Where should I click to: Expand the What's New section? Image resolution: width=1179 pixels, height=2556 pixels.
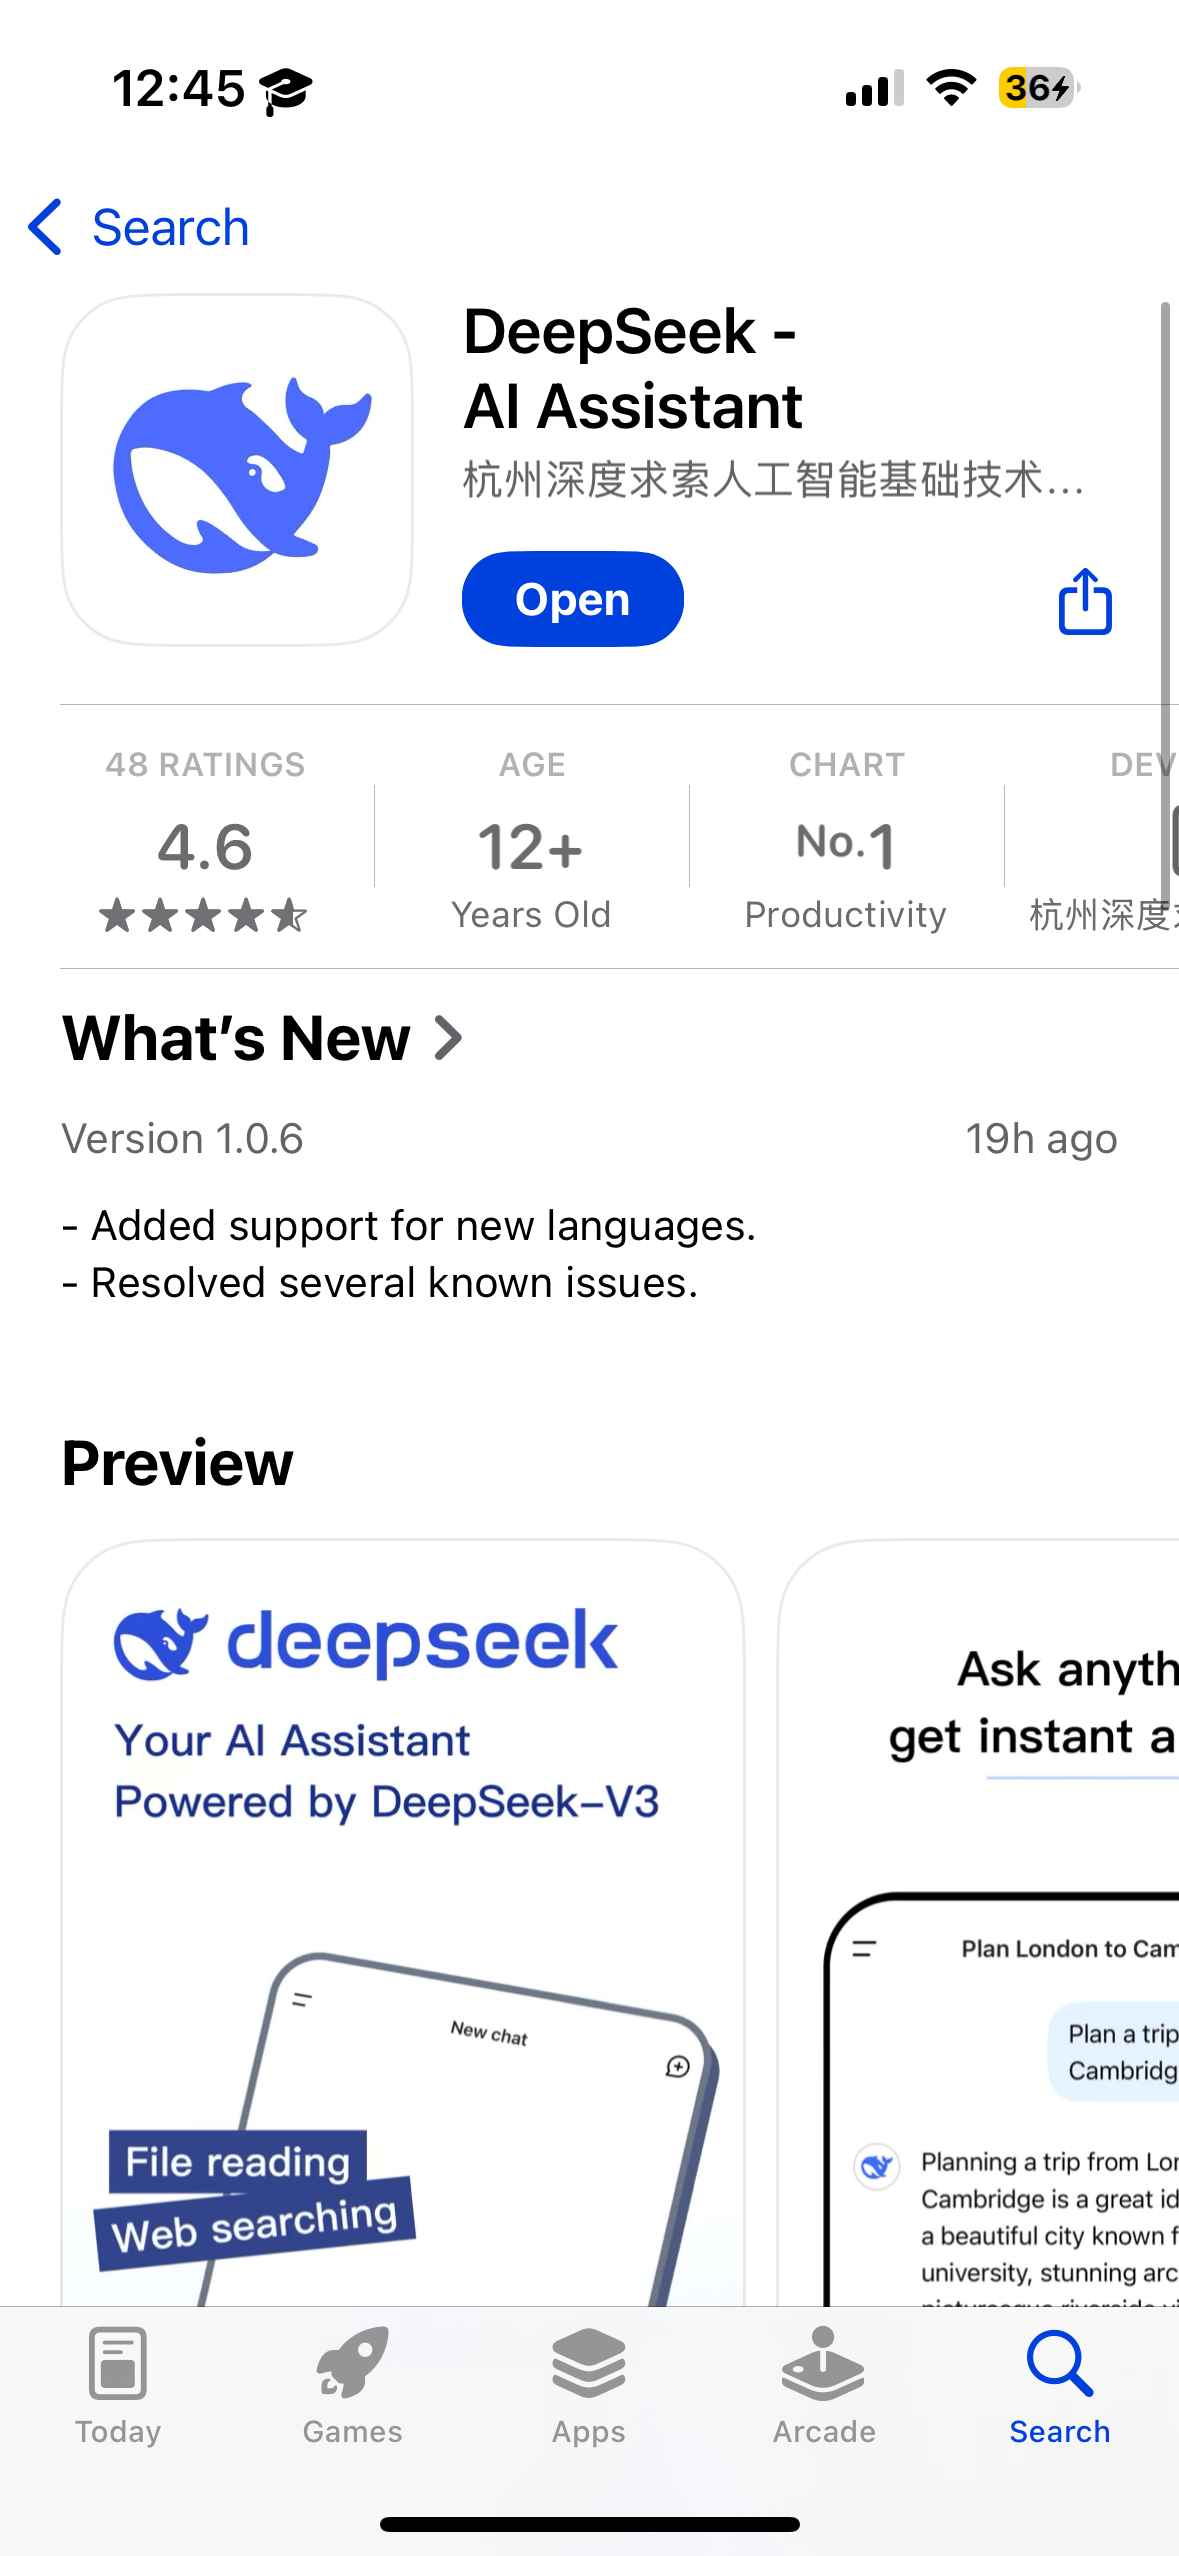pyautogui.click(x=262, y=1038)
